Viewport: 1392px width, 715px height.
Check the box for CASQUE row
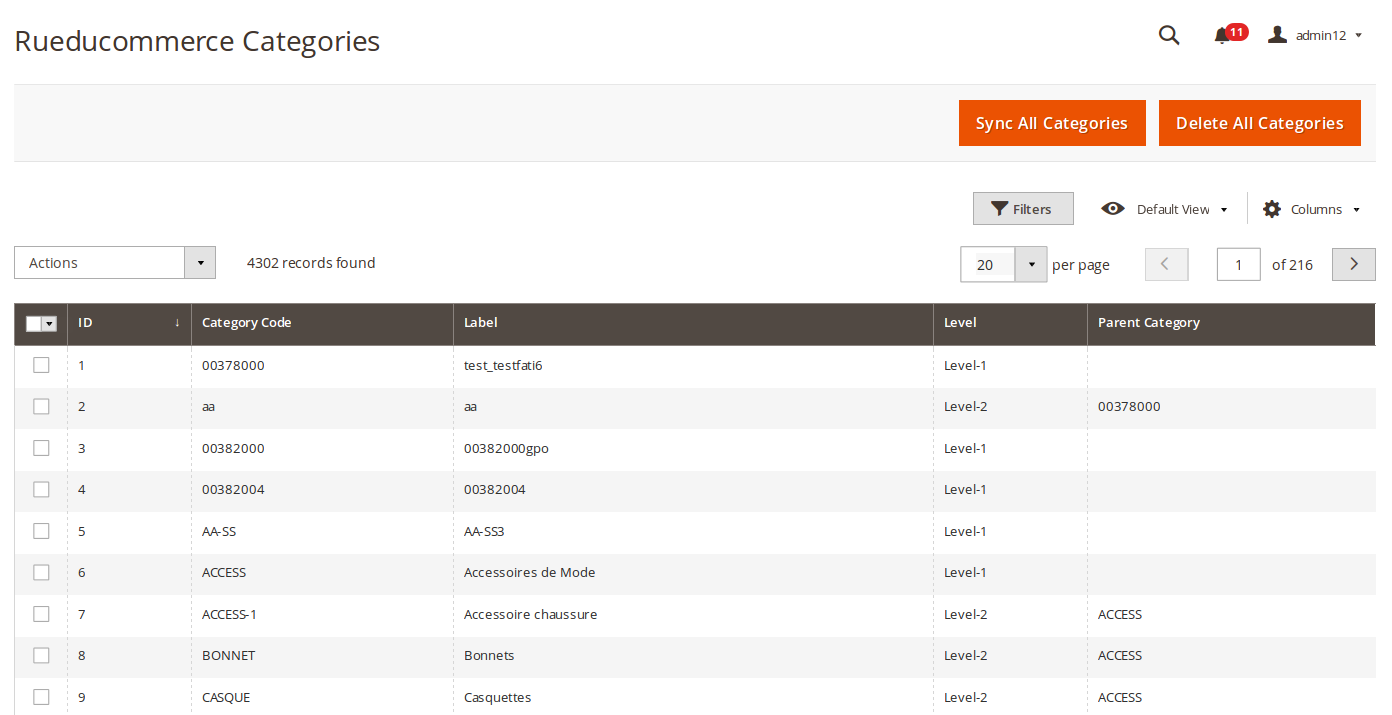(x=41, y=697)
